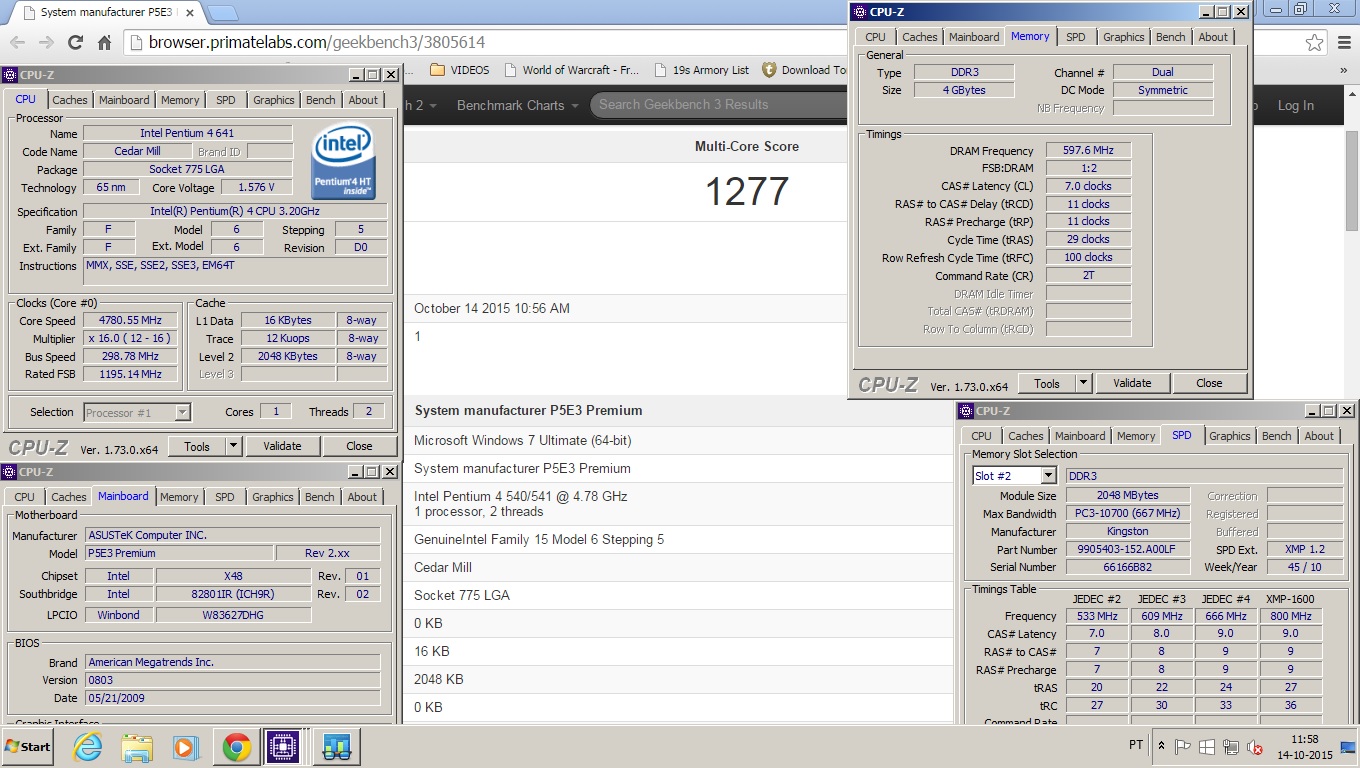Click the Multi-Core score 1277
The image size is (1360, 768).
(747, 191)
